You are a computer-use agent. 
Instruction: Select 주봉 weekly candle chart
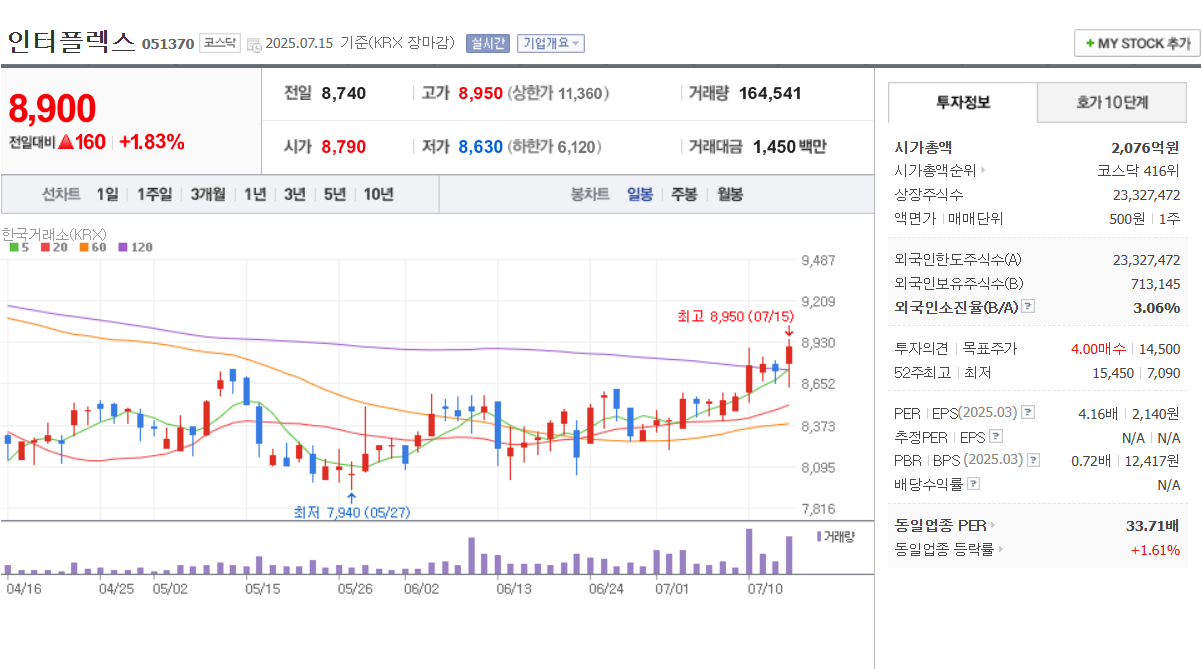(x=685, y=194)
